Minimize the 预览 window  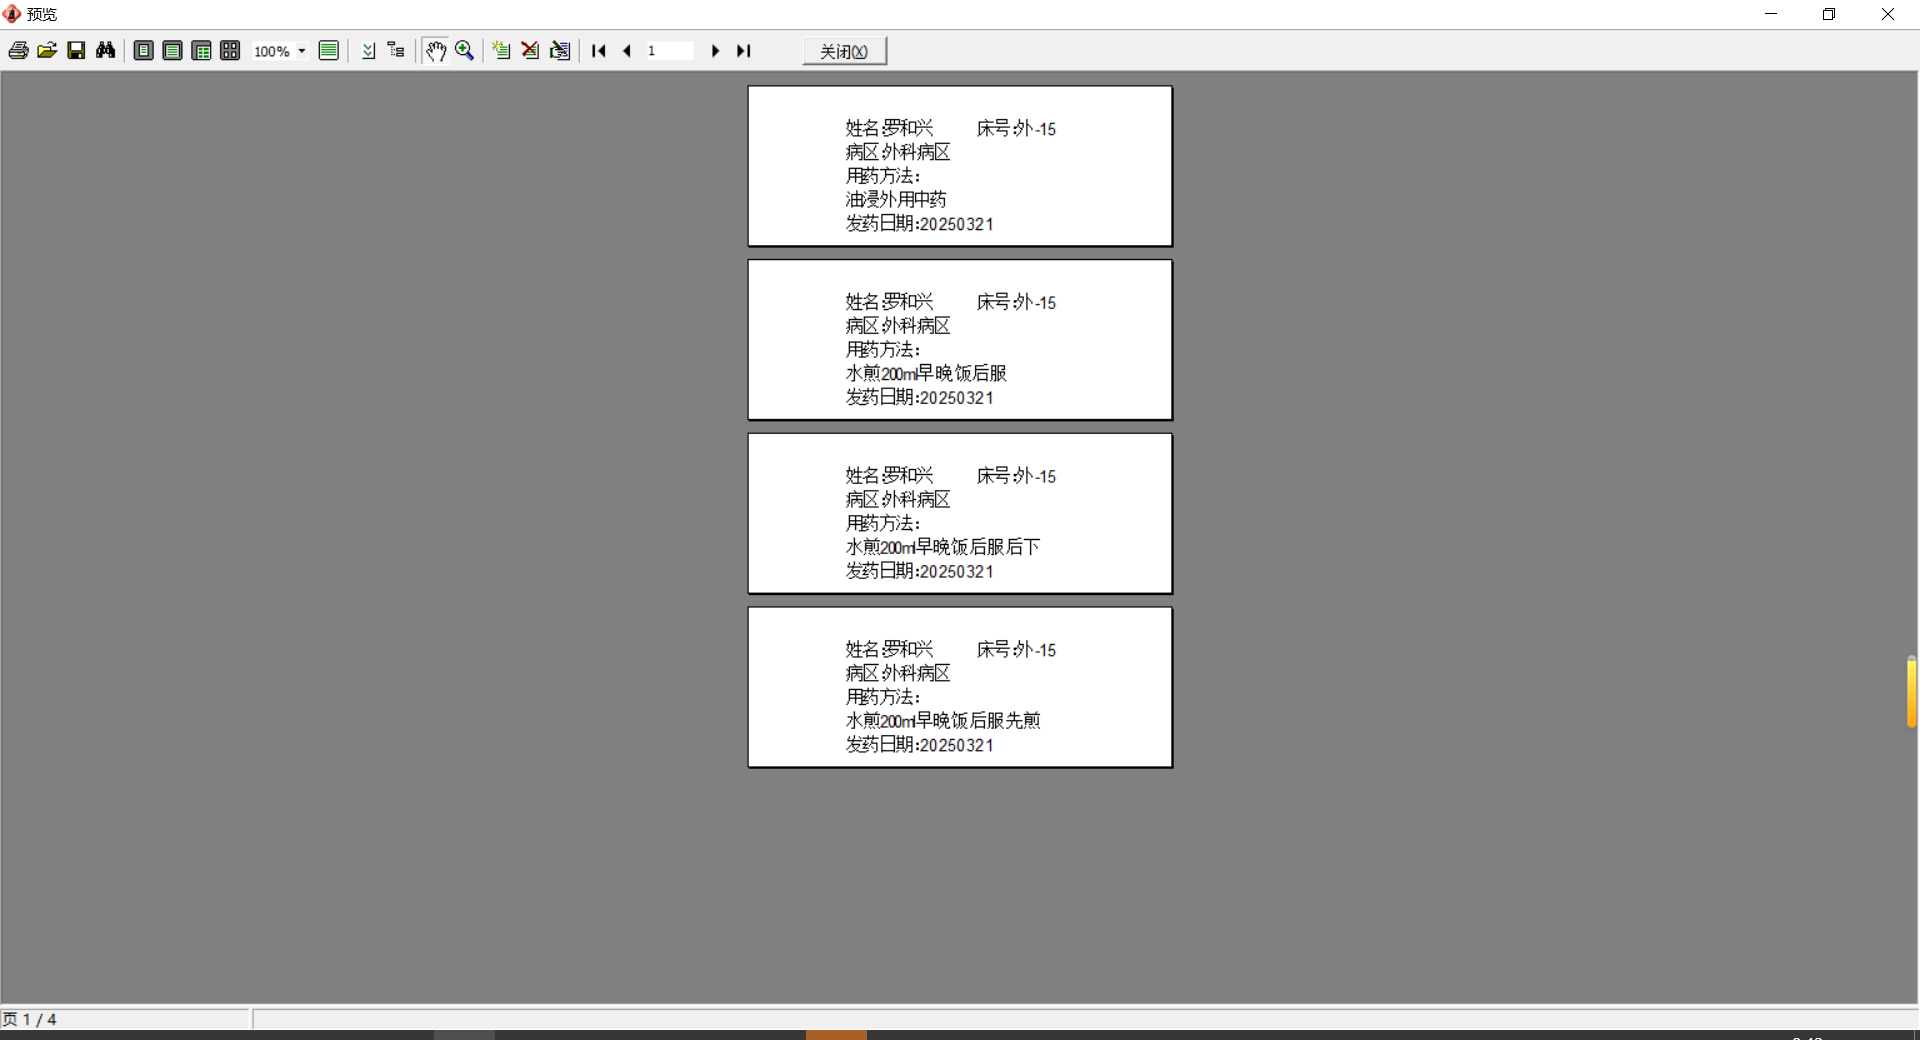tap(1771, 14)
